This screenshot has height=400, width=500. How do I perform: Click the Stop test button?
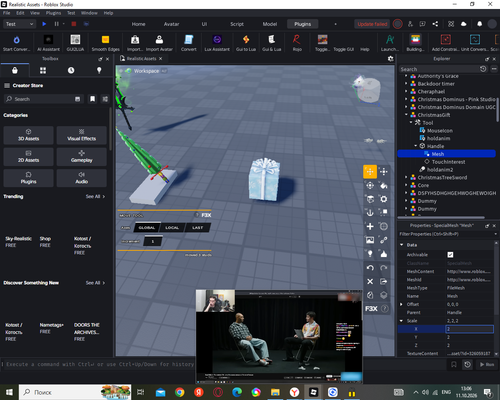(74, 24)
